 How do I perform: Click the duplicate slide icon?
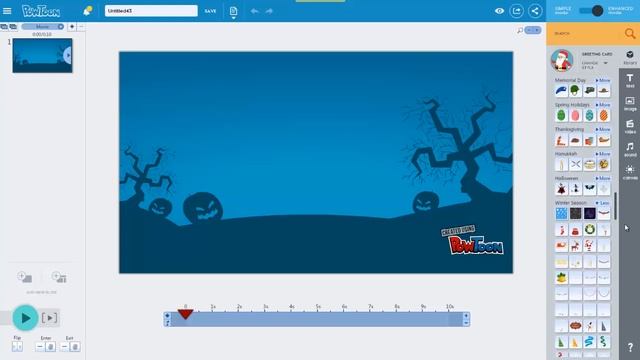tap(4, 27)
